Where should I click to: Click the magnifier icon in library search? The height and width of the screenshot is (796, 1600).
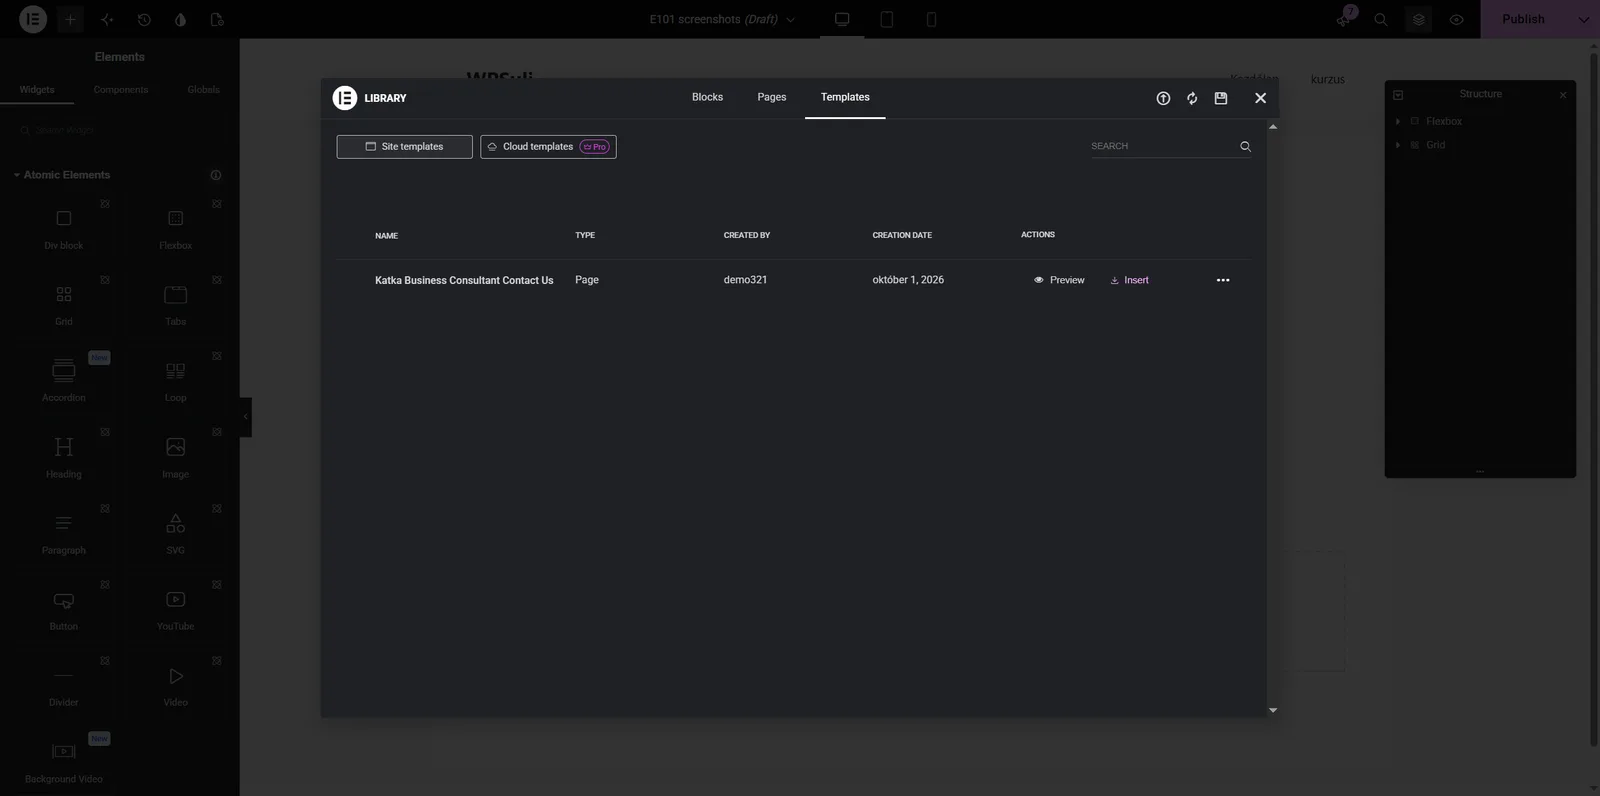1245,146
